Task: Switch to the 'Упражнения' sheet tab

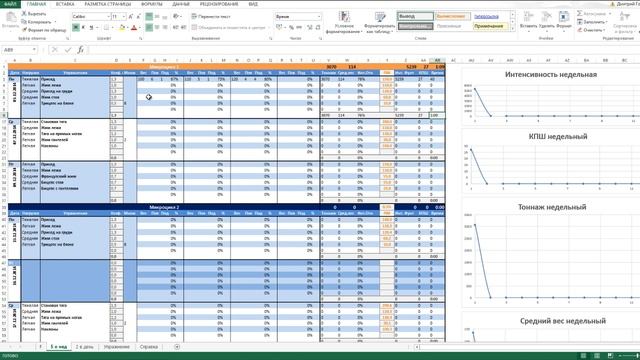Action: click(117, 347)
